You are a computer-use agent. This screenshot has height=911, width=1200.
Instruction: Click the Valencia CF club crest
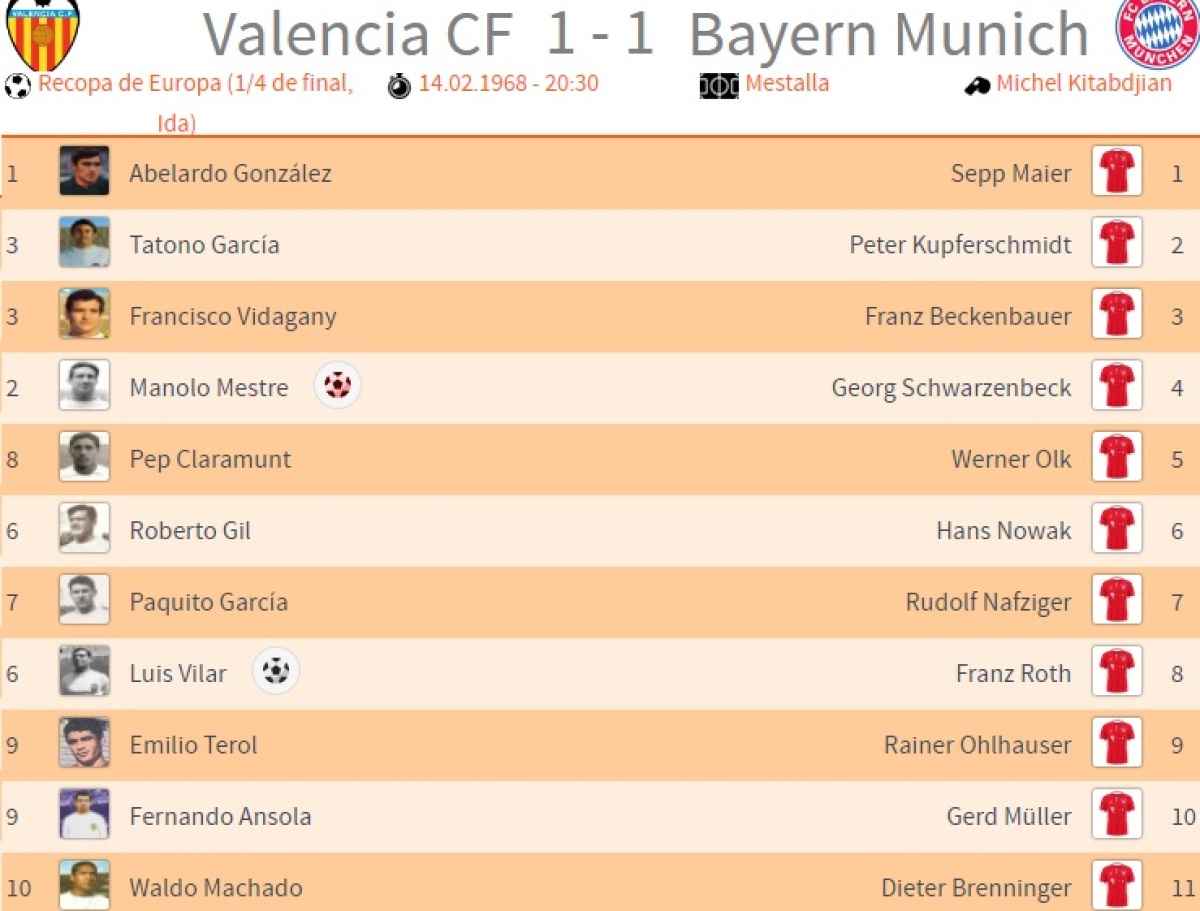(42, 33)
